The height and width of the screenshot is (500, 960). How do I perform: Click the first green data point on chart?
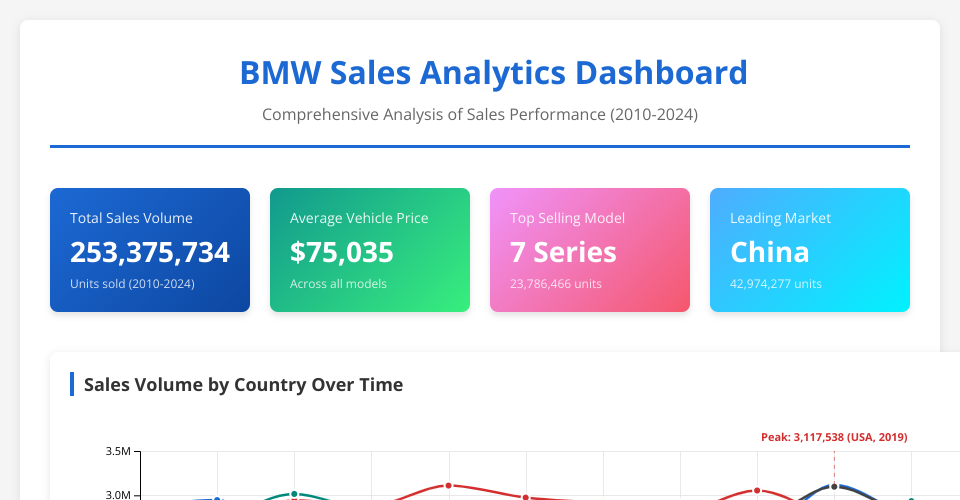click(x=294, y=494)
